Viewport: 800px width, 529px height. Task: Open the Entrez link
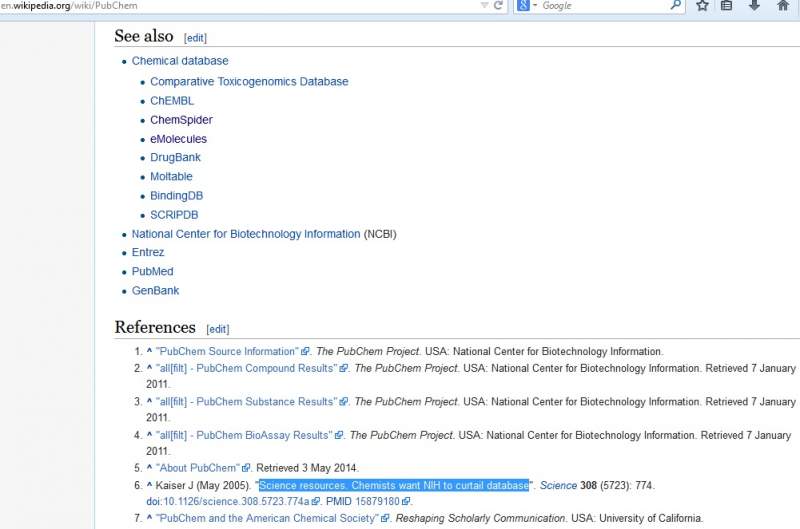click(148, 253)
